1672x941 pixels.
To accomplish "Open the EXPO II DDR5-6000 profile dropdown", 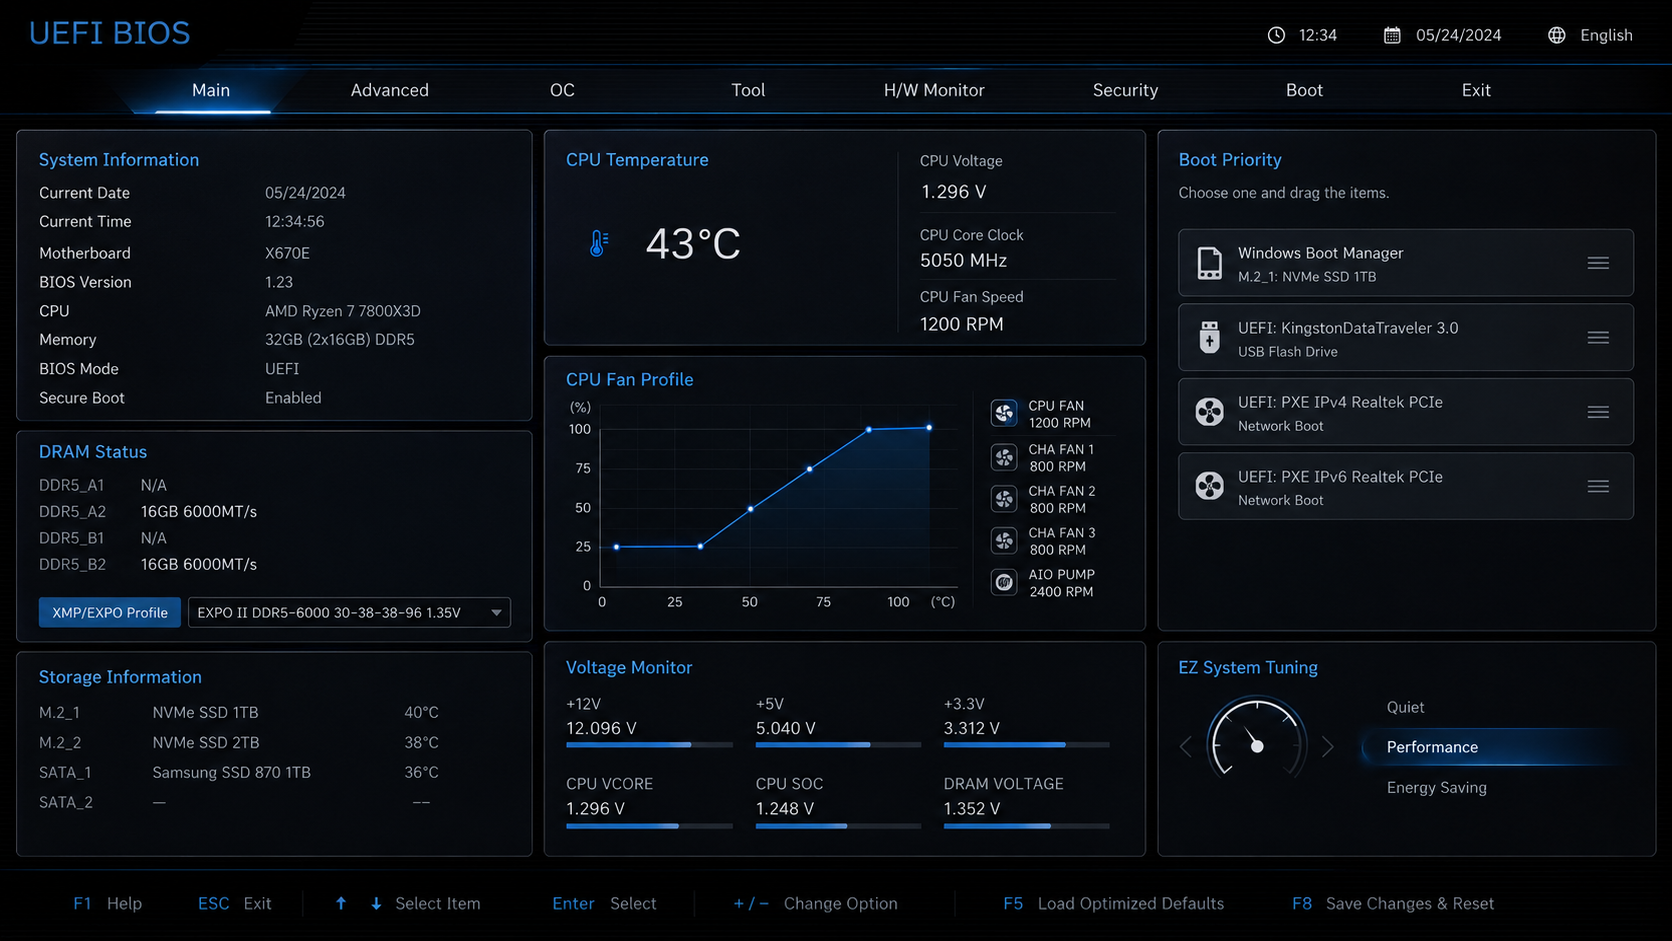I will (349, 612).
